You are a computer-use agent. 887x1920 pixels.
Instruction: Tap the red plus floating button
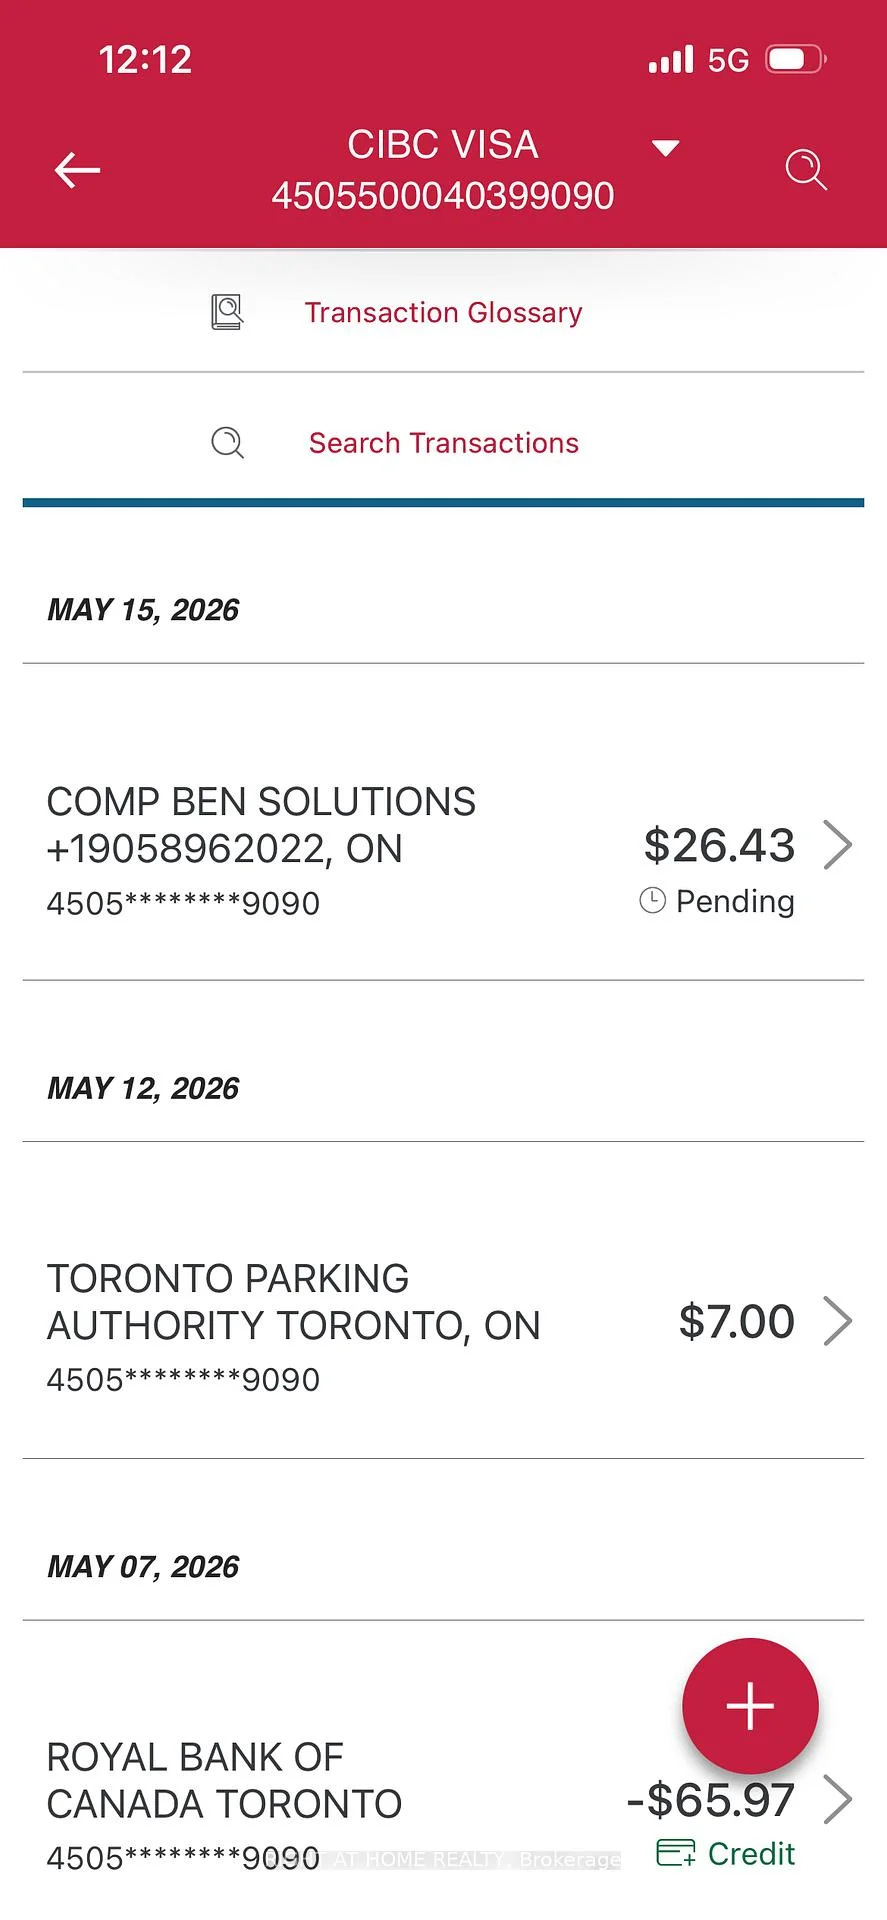(x=750, y=1705)
